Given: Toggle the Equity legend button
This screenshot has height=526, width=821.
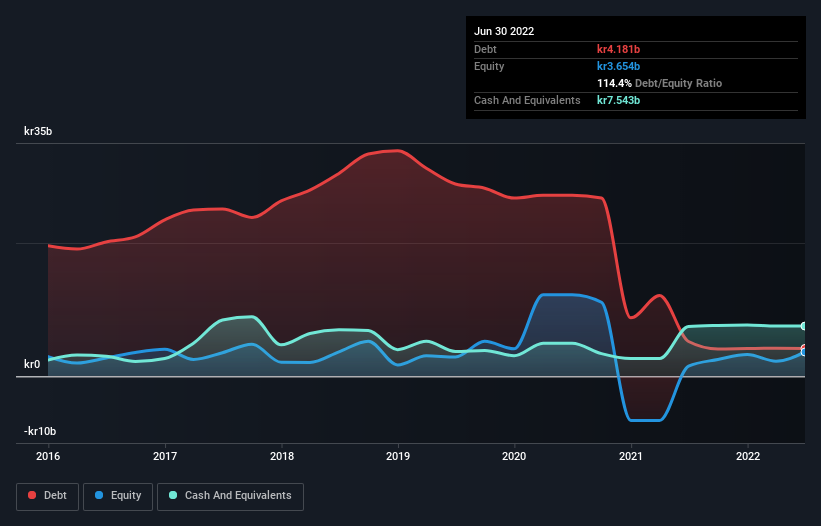Looking at the screenshot, I should (118, 496).
